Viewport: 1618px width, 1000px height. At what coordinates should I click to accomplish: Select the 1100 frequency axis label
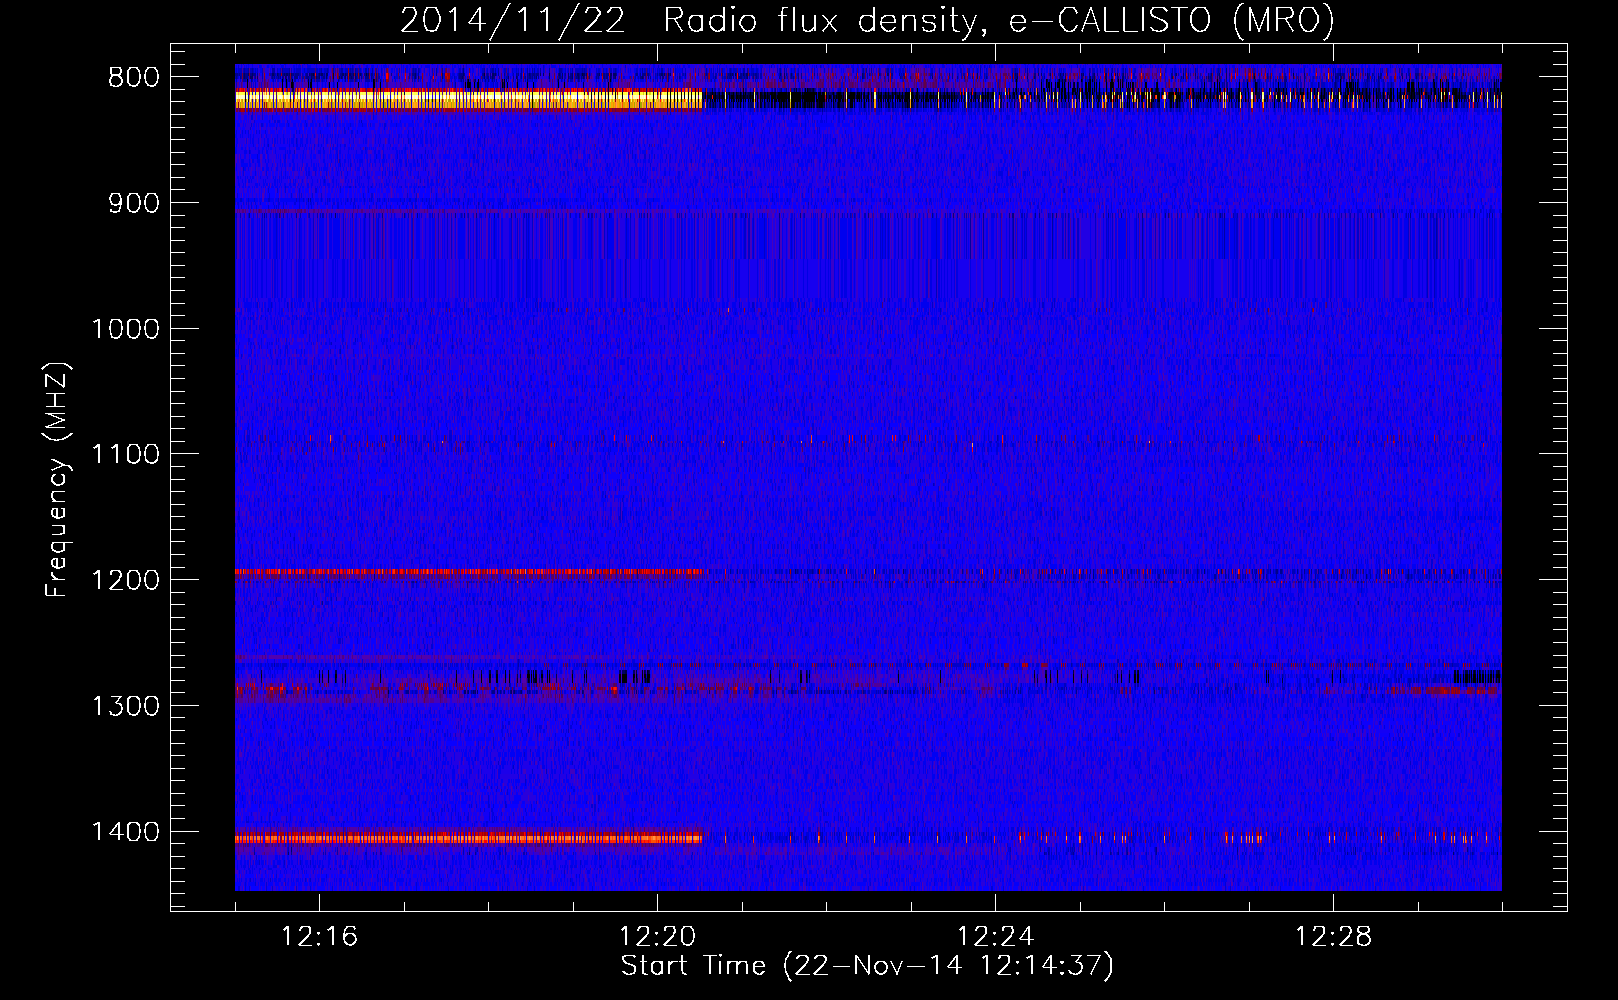[126, 454]
